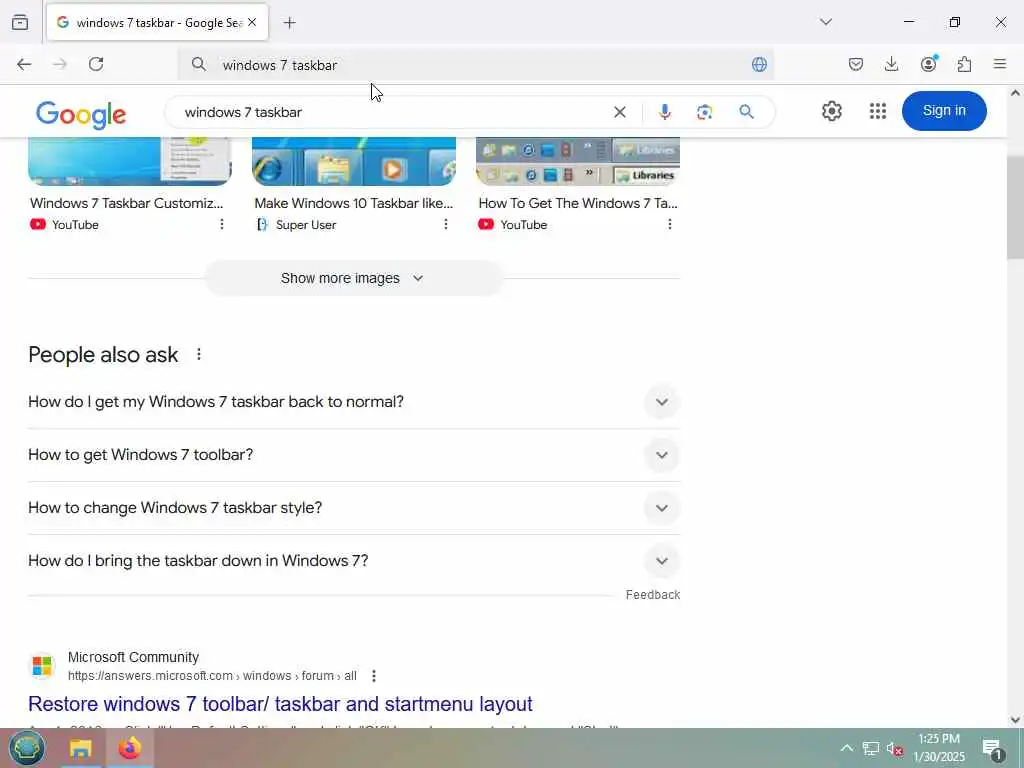Open Google quick settings gear
The image size is (1024, 768).
(x=831, y=111)
